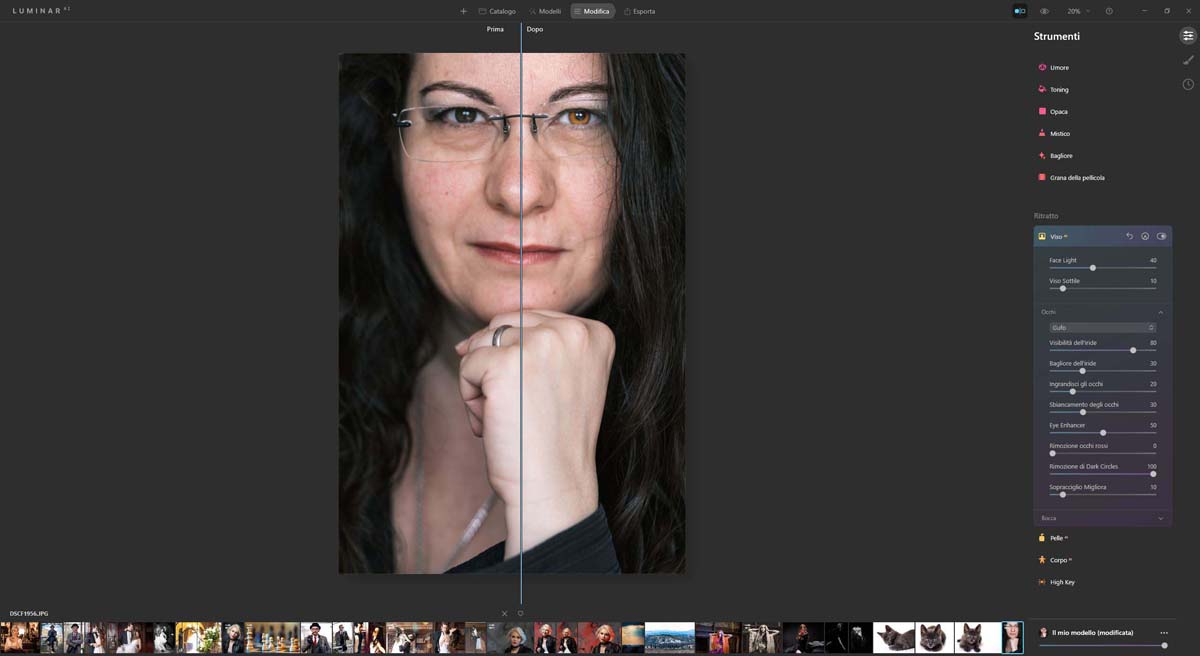Click the eye preview icon in top bar

click(1044, 11)
